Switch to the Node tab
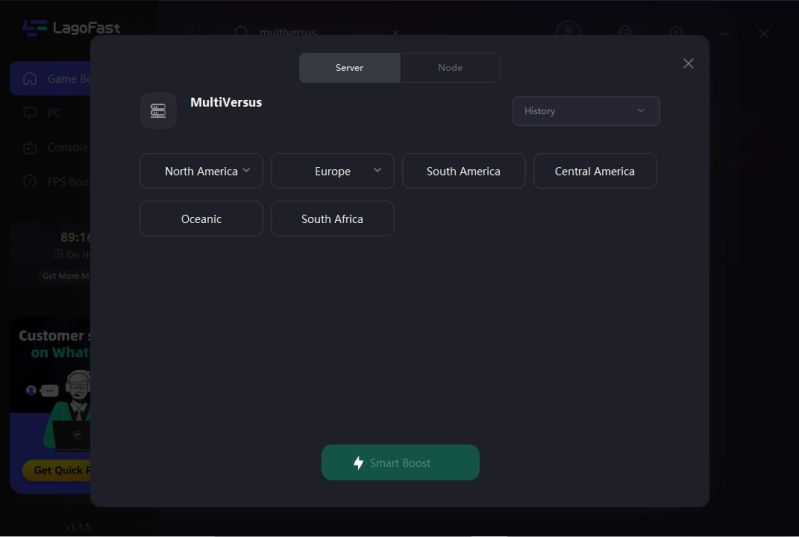Screen dimensions: 799x537 tap(450, 68)
